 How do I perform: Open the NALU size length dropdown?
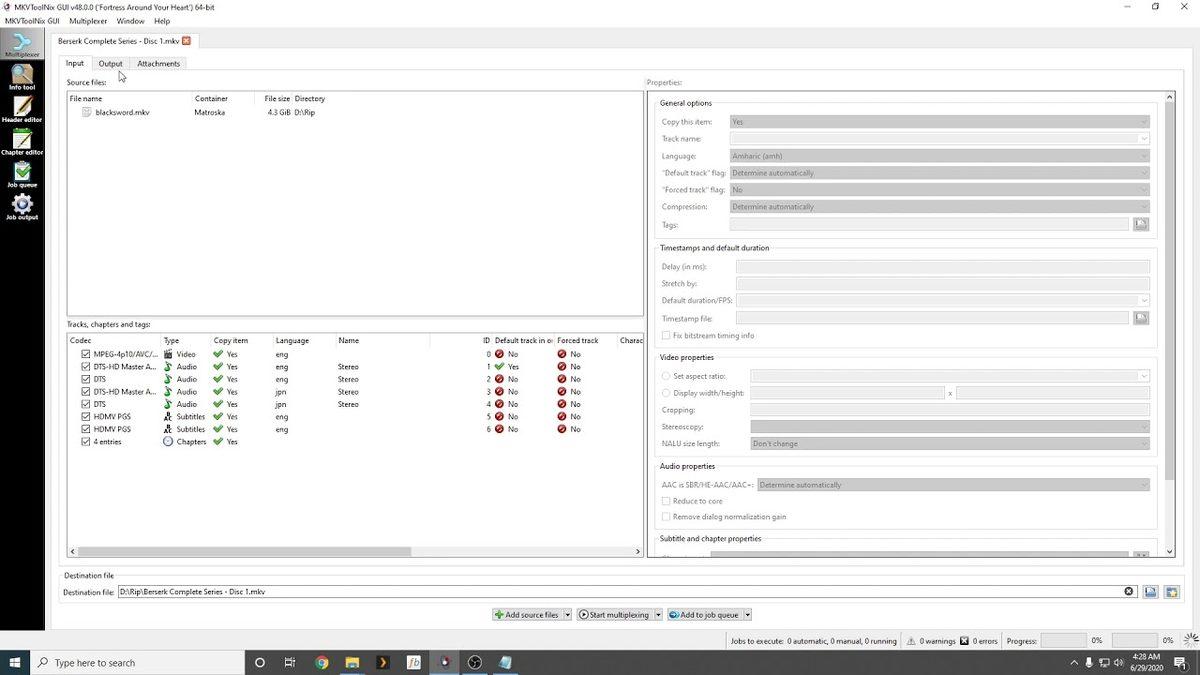point(1143,443)
